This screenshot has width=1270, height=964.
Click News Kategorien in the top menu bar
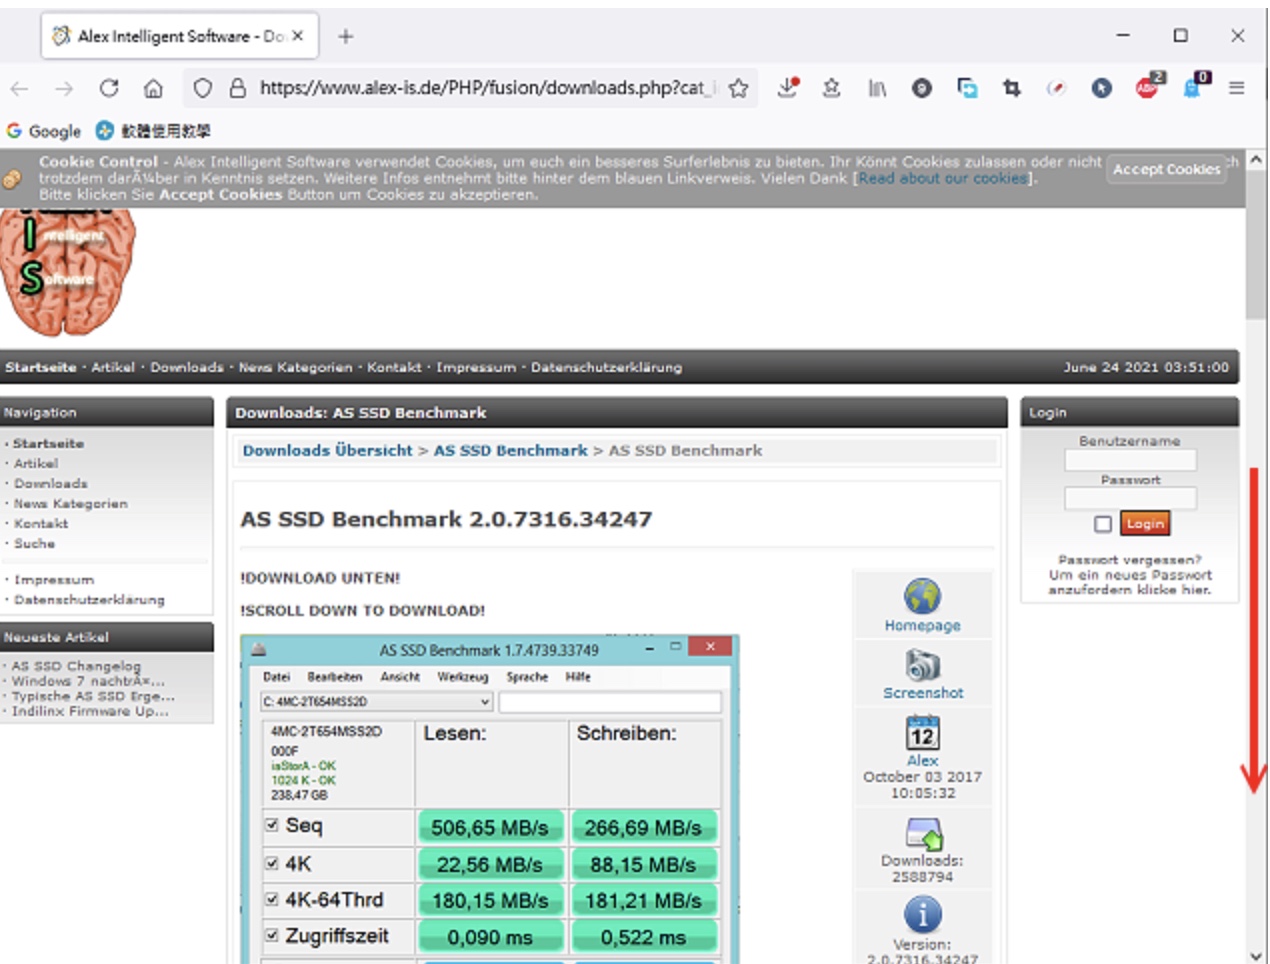pos(295,367)
